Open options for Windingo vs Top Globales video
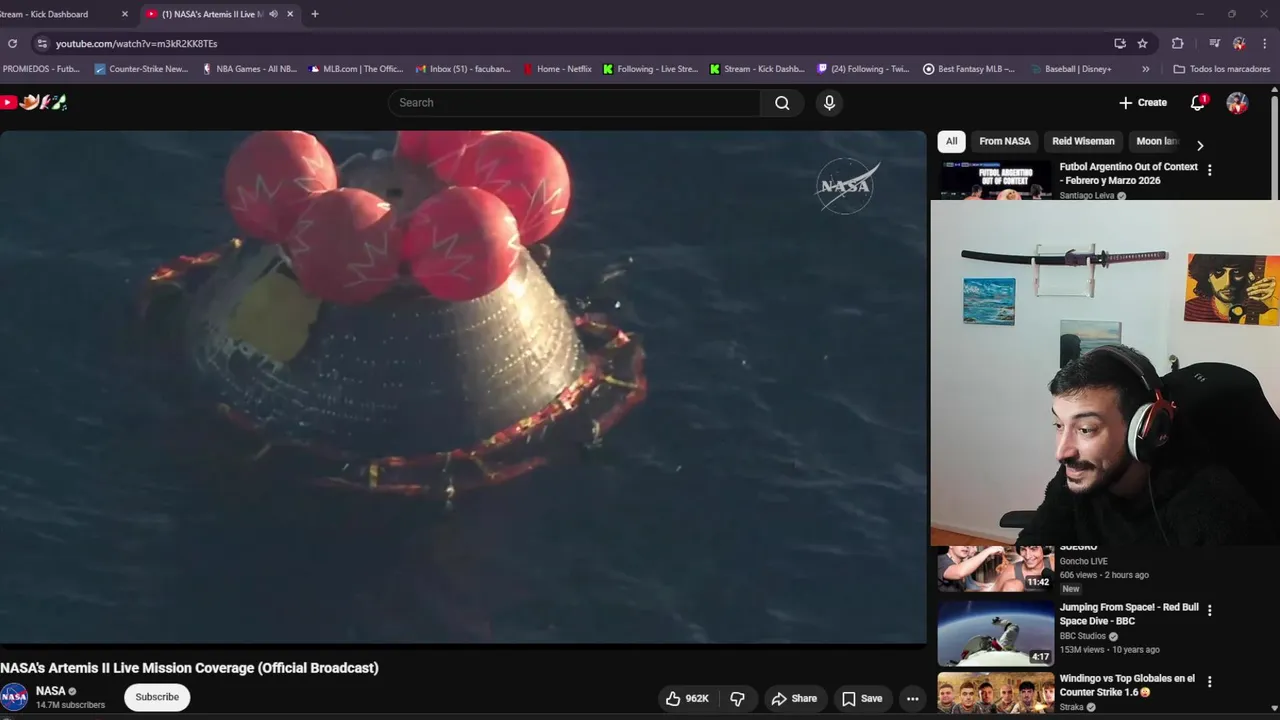This screenshot has height=720, width=1280. (1209, 682)
